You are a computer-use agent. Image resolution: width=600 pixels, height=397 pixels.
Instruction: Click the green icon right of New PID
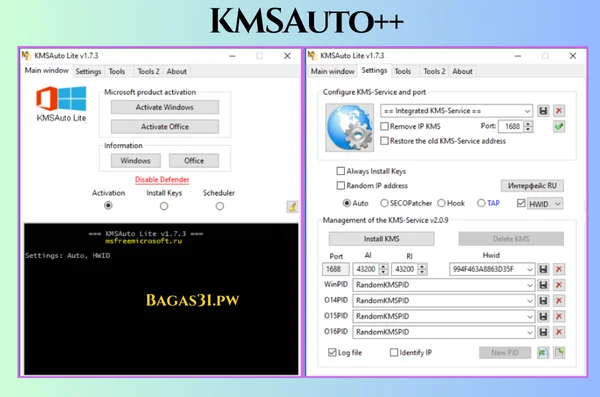543,353
